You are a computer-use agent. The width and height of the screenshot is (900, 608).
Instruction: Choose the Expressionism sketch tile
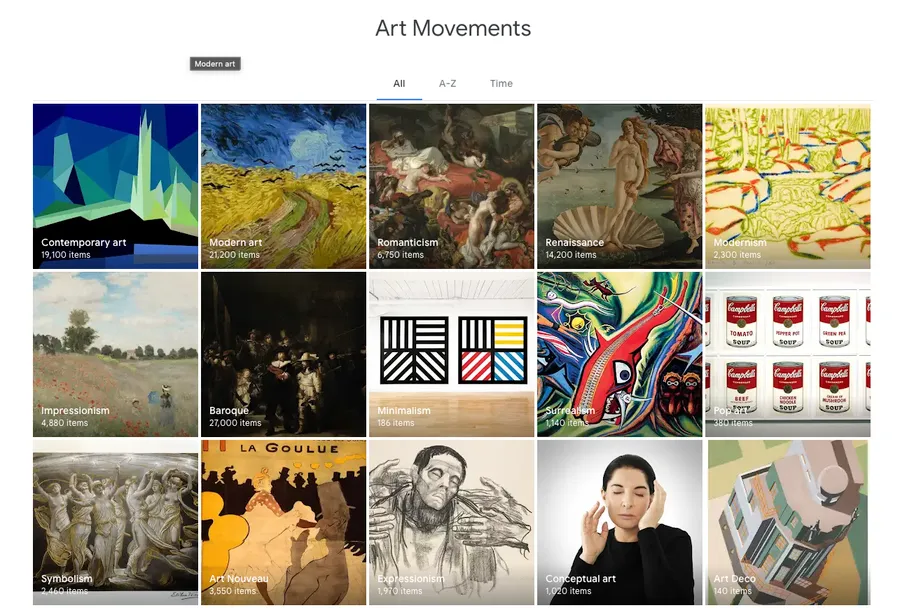click(x=452, y=522)
